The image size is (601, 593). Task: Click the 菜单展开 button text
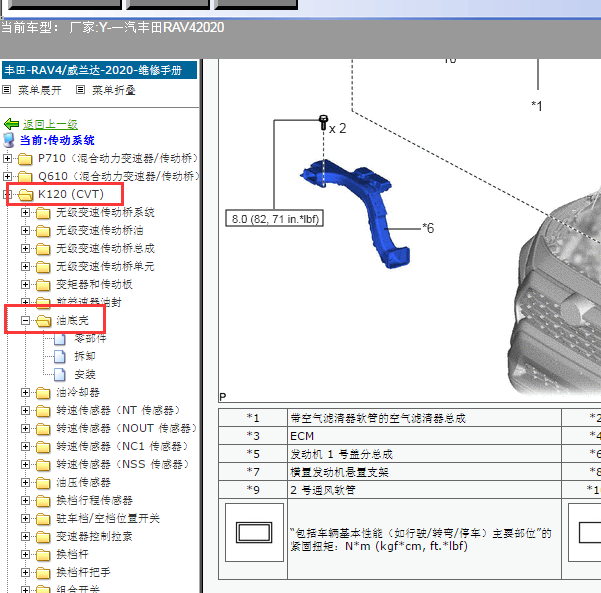(x=40, y=90)
